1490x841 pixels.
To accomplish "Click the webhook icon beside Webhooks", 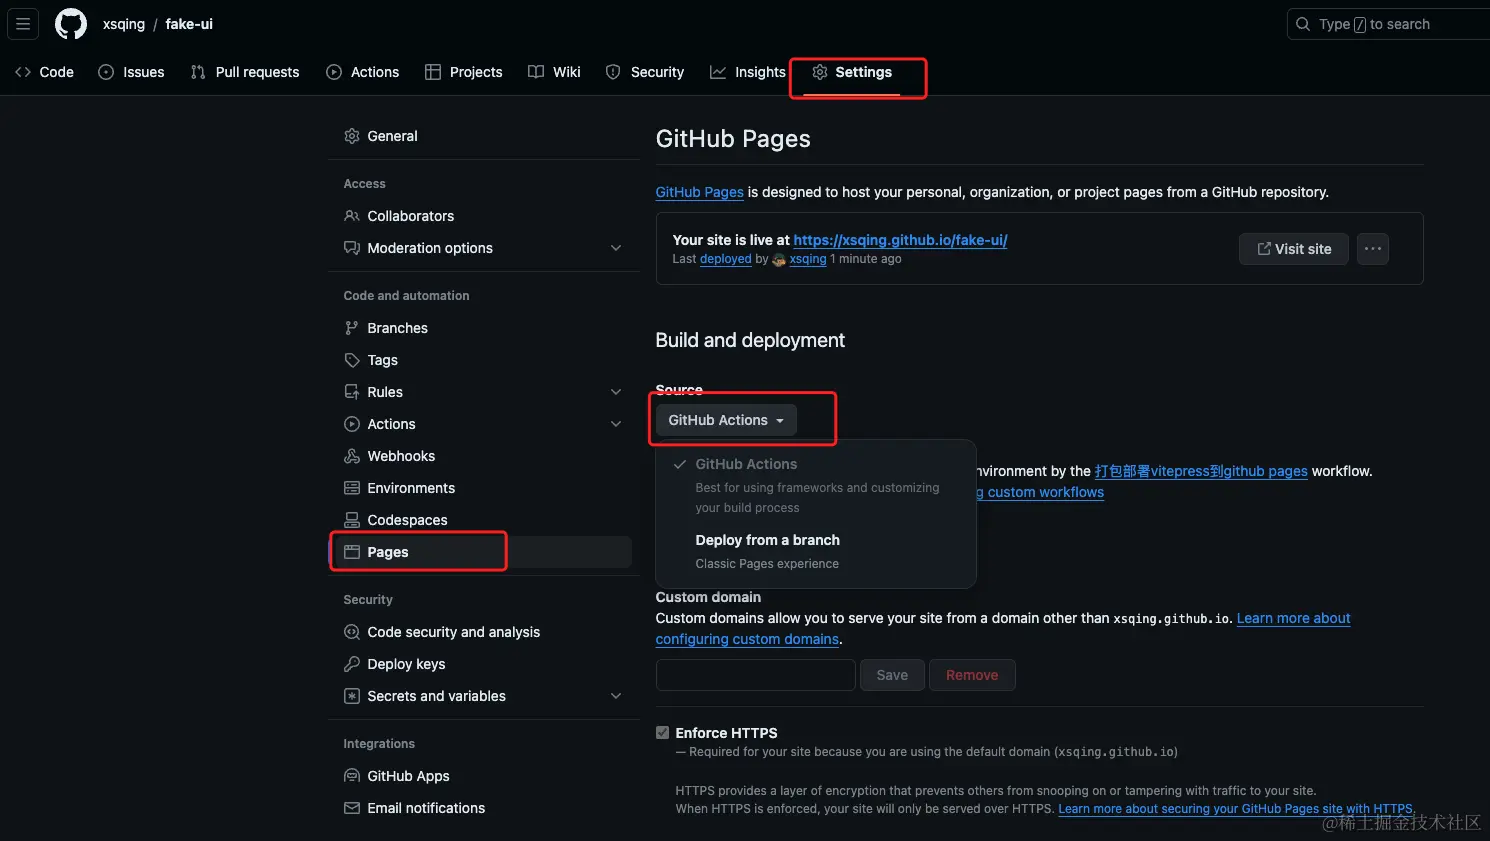I will [x=352, y=456].
